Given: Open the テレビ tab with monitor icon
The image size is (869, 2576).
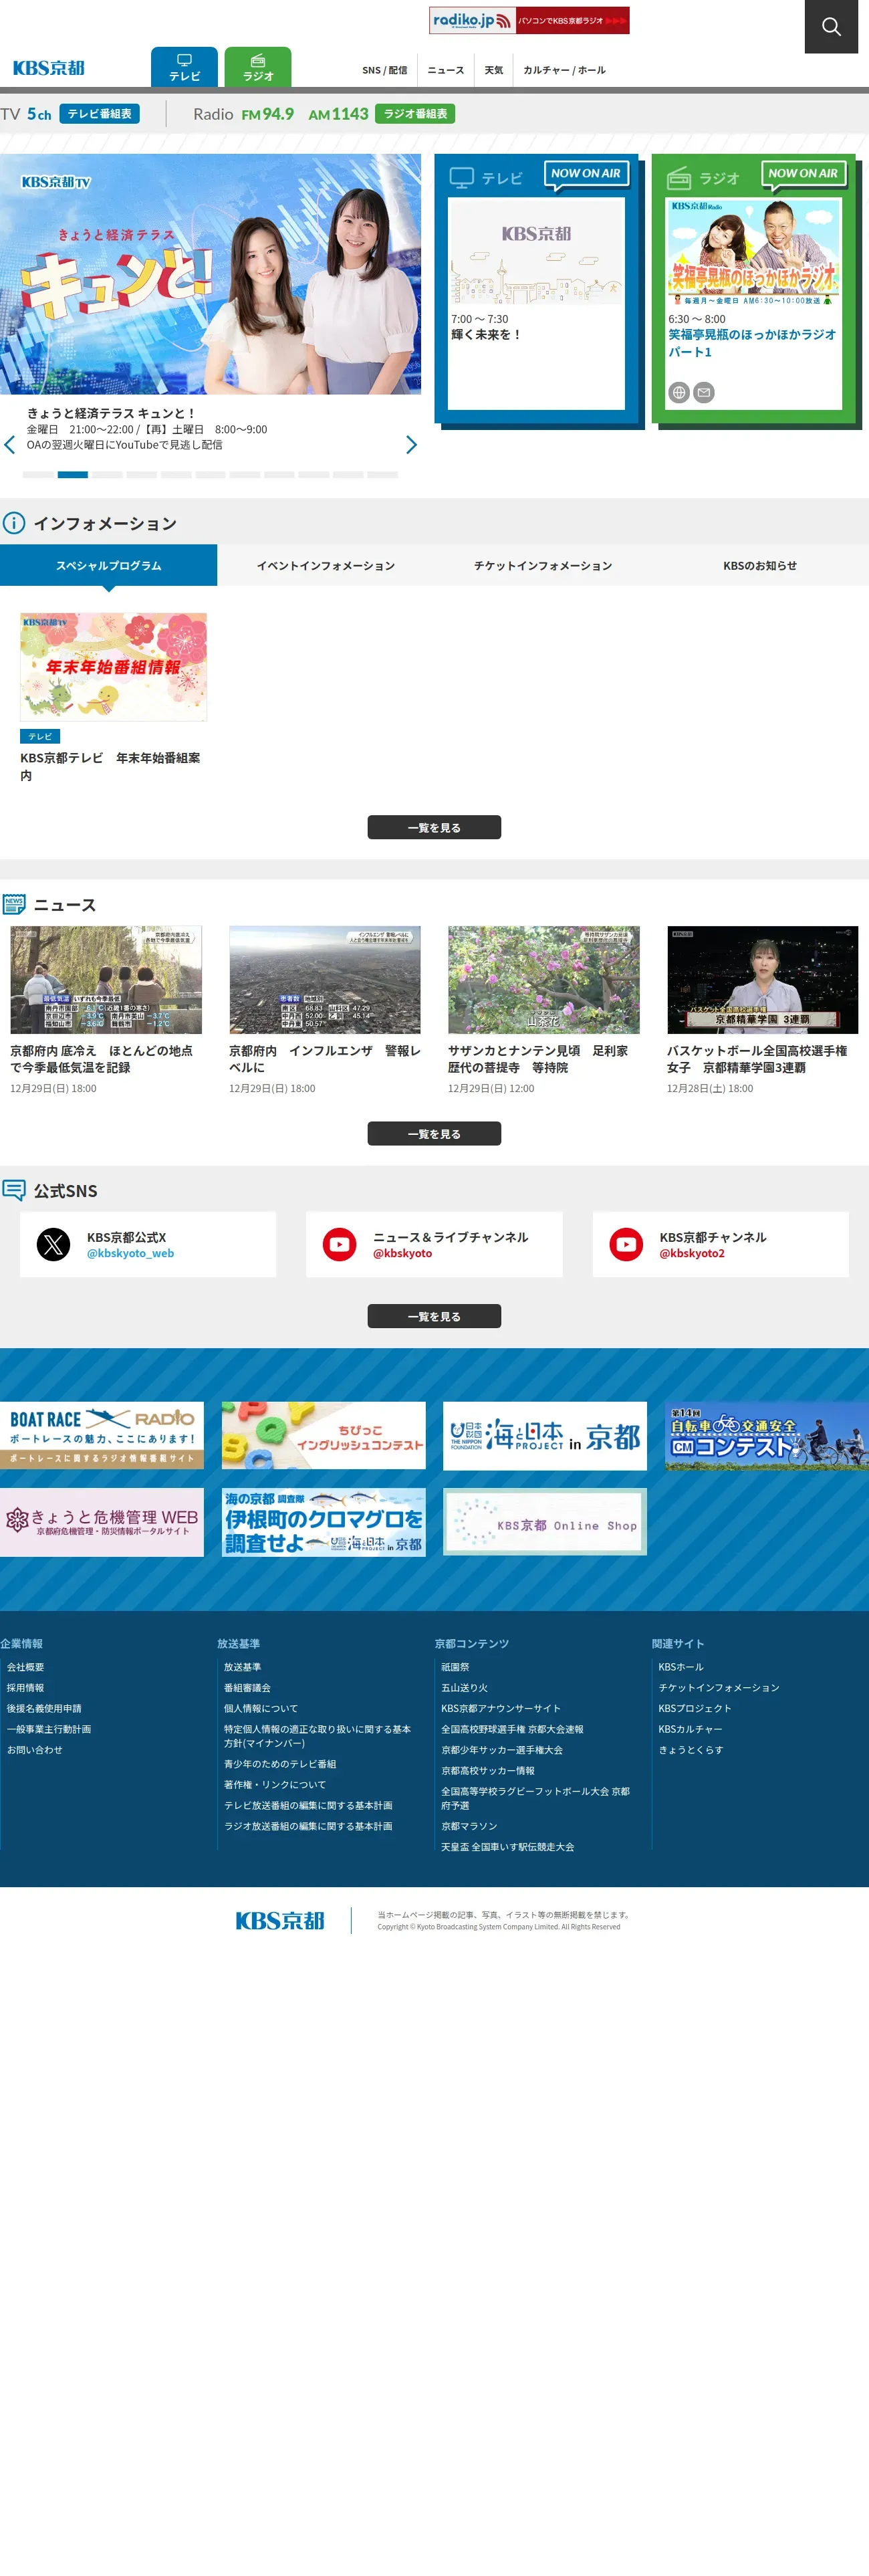Looking at the screenshot, I should tap(184, 67).
